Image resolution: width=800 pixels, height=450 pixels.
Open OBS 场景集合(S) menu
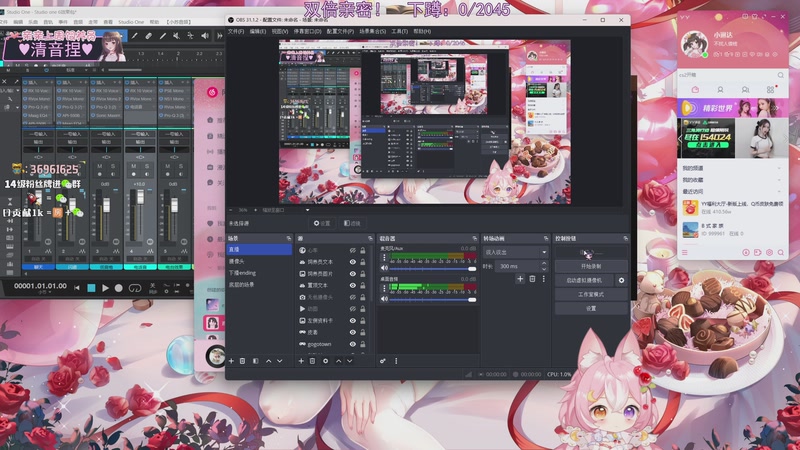click(x=372, y=32)
